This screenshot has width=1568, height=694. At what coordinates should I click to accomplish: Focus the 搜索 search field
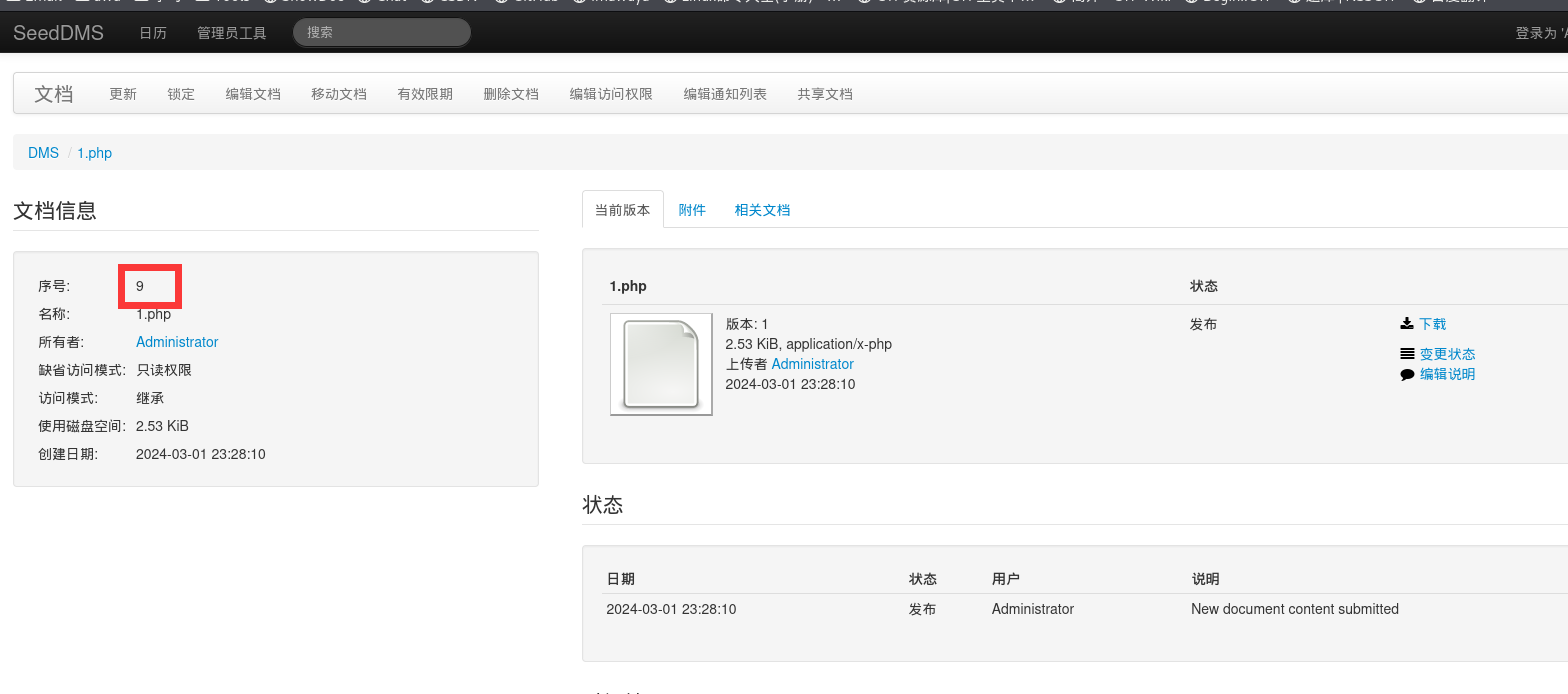[x=382, y=32]
